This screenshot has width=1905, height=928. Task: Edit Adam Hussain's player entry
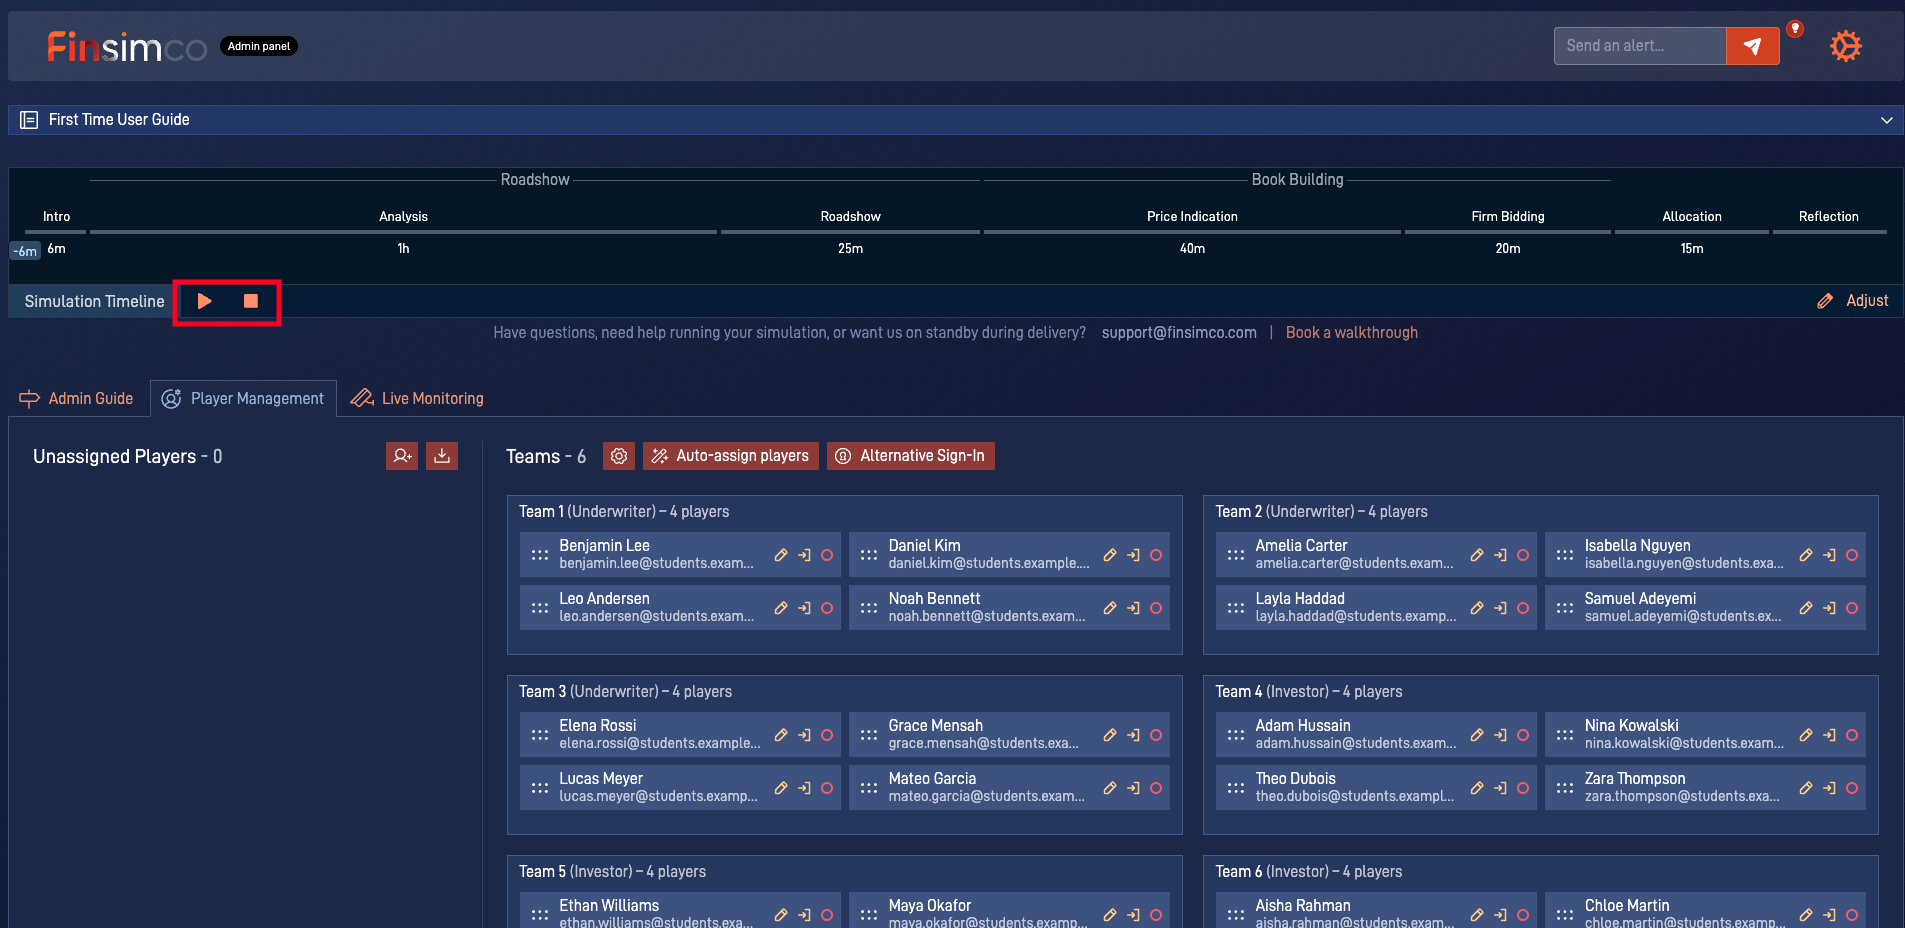coord(1477,735)
